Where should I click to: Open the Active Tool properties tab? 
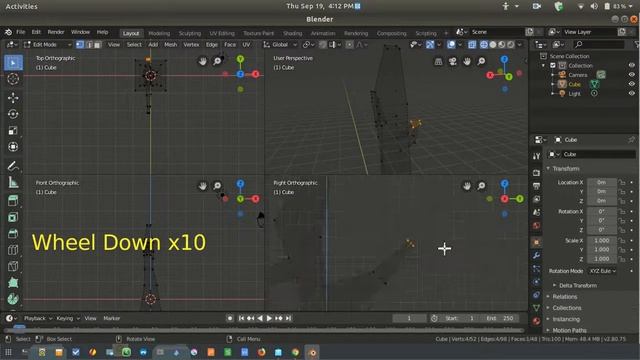pos(536,156)
